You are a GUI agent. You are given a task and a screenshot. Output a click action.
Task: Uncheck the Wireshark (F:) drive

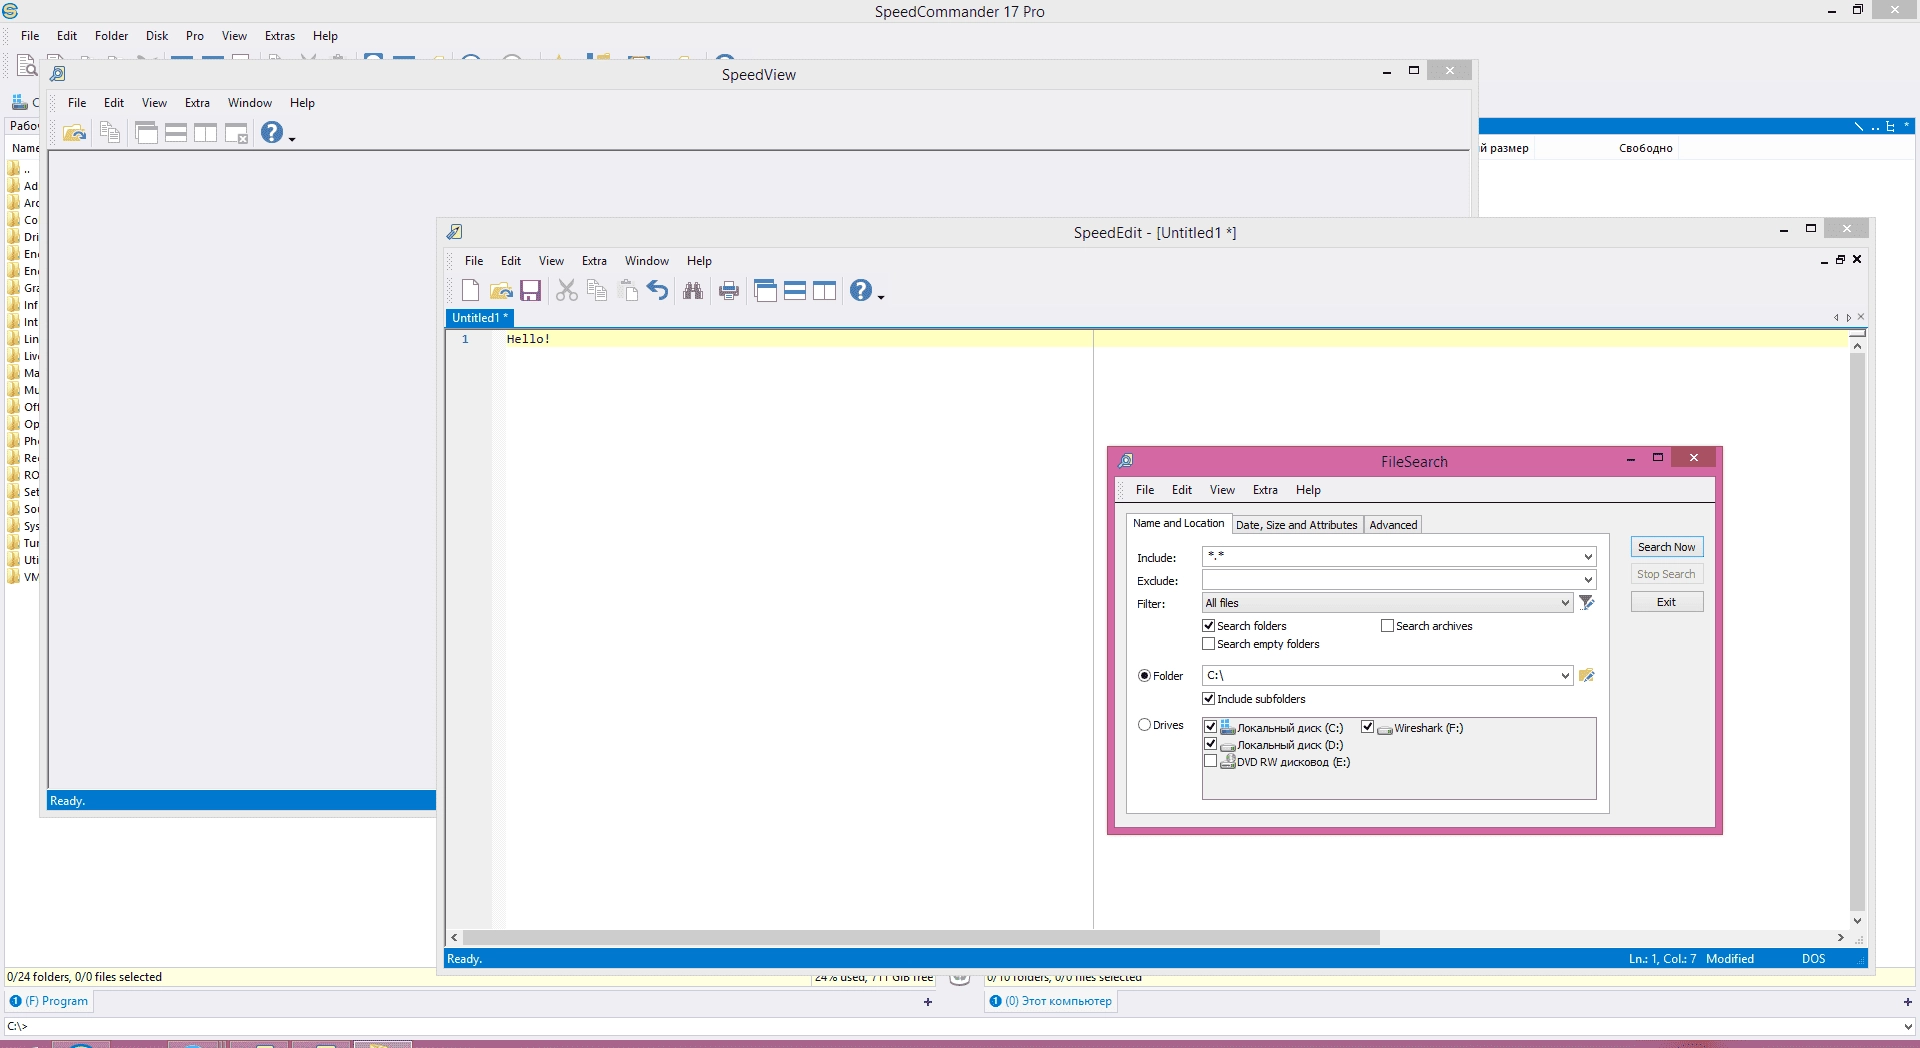tap(1367, 727)
